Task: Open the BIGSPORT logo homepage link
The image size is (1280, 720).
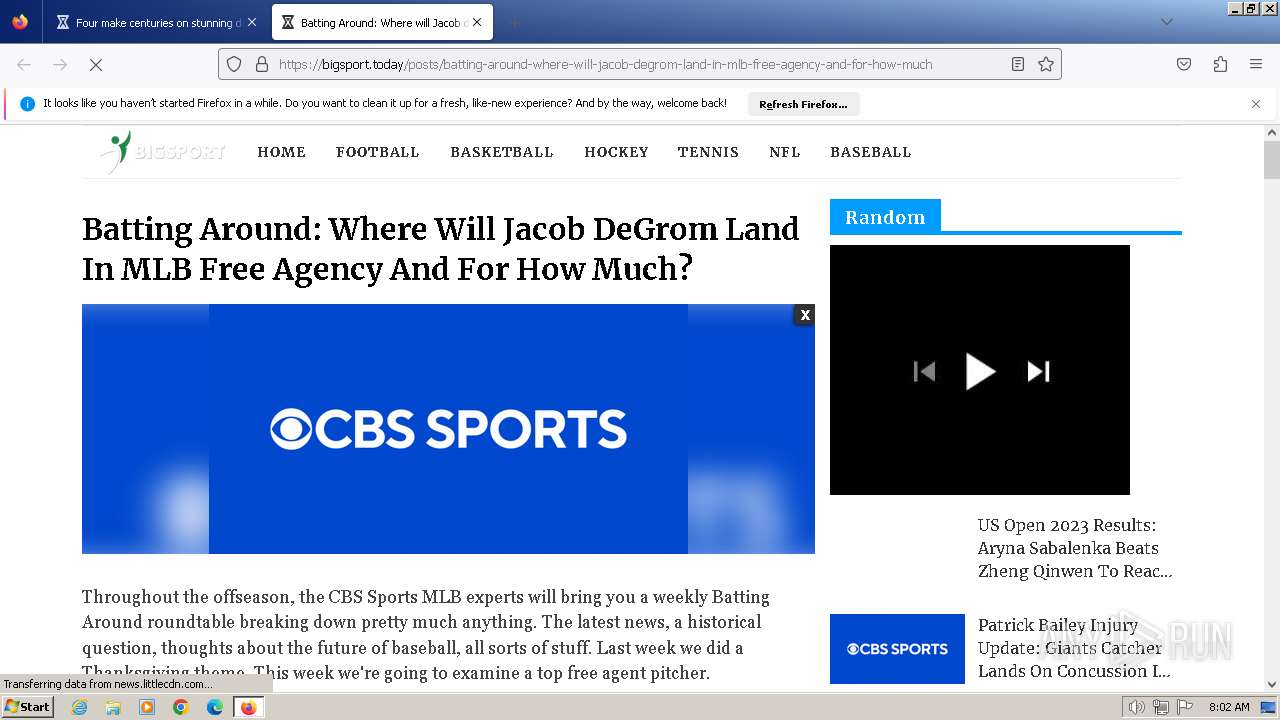Action: 163,152
